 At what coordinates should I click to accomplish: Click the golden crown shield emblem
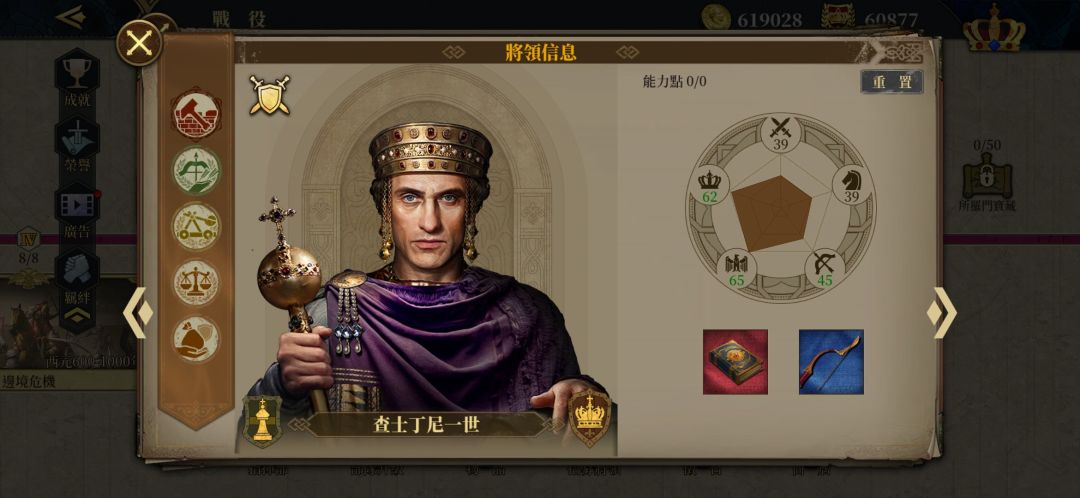590,417
